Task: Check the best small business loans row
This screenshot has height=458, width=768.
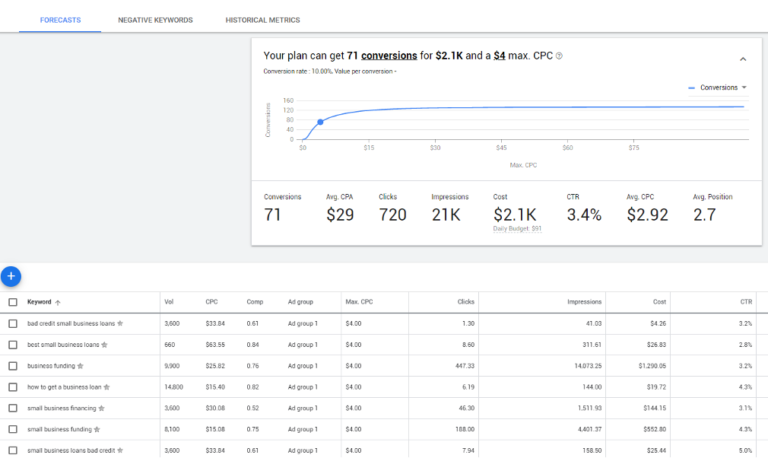Action: point(13,345)
